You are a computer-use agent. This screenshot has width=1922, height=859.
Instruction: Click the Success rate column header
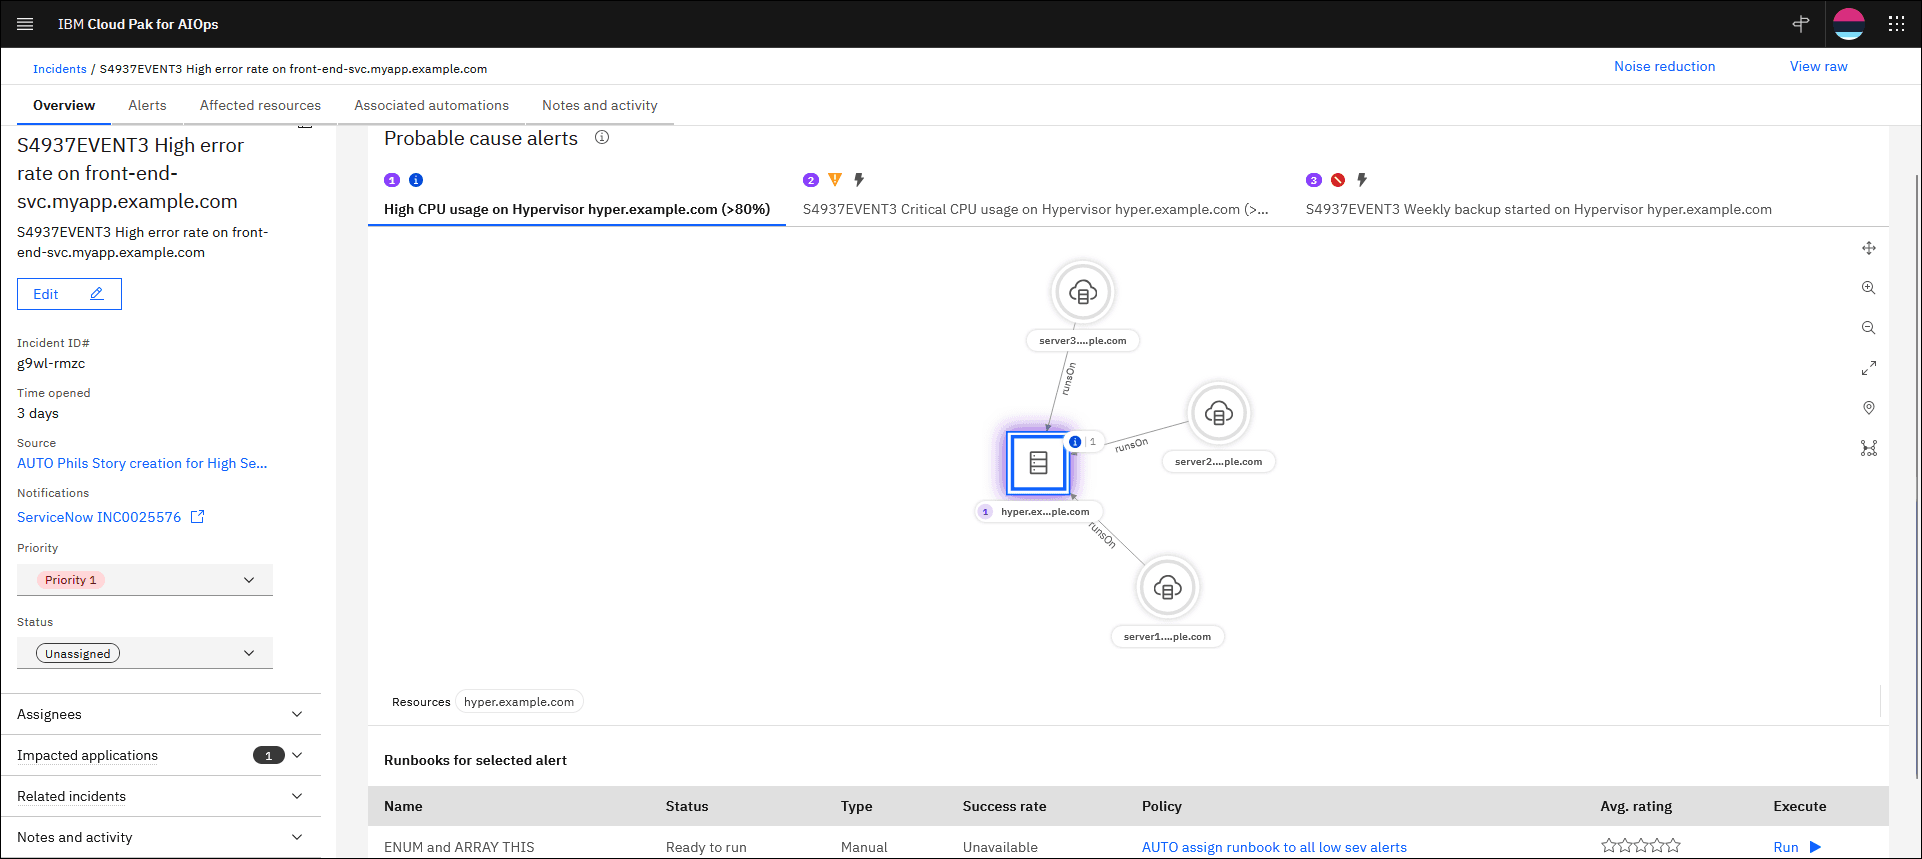coord(1004,806)
